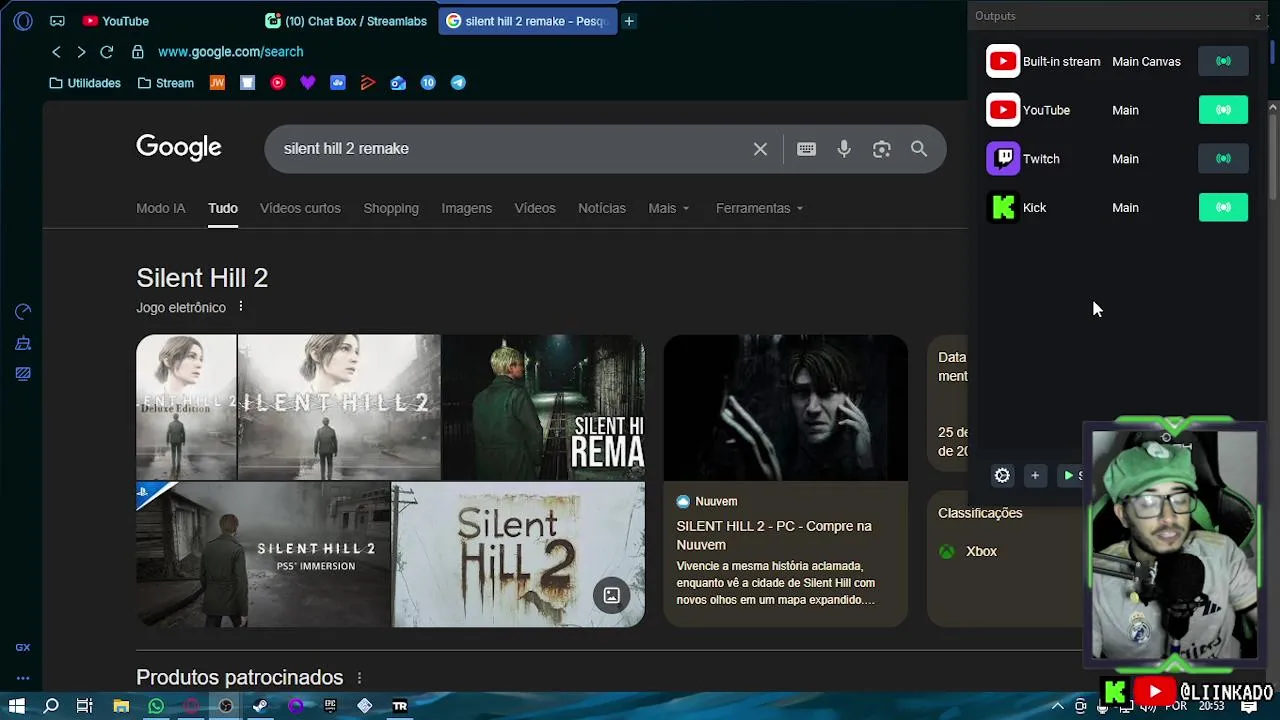Go forward with the browser forward arrow
This screenshot has height=720, width=1280.
pos(81,52)
